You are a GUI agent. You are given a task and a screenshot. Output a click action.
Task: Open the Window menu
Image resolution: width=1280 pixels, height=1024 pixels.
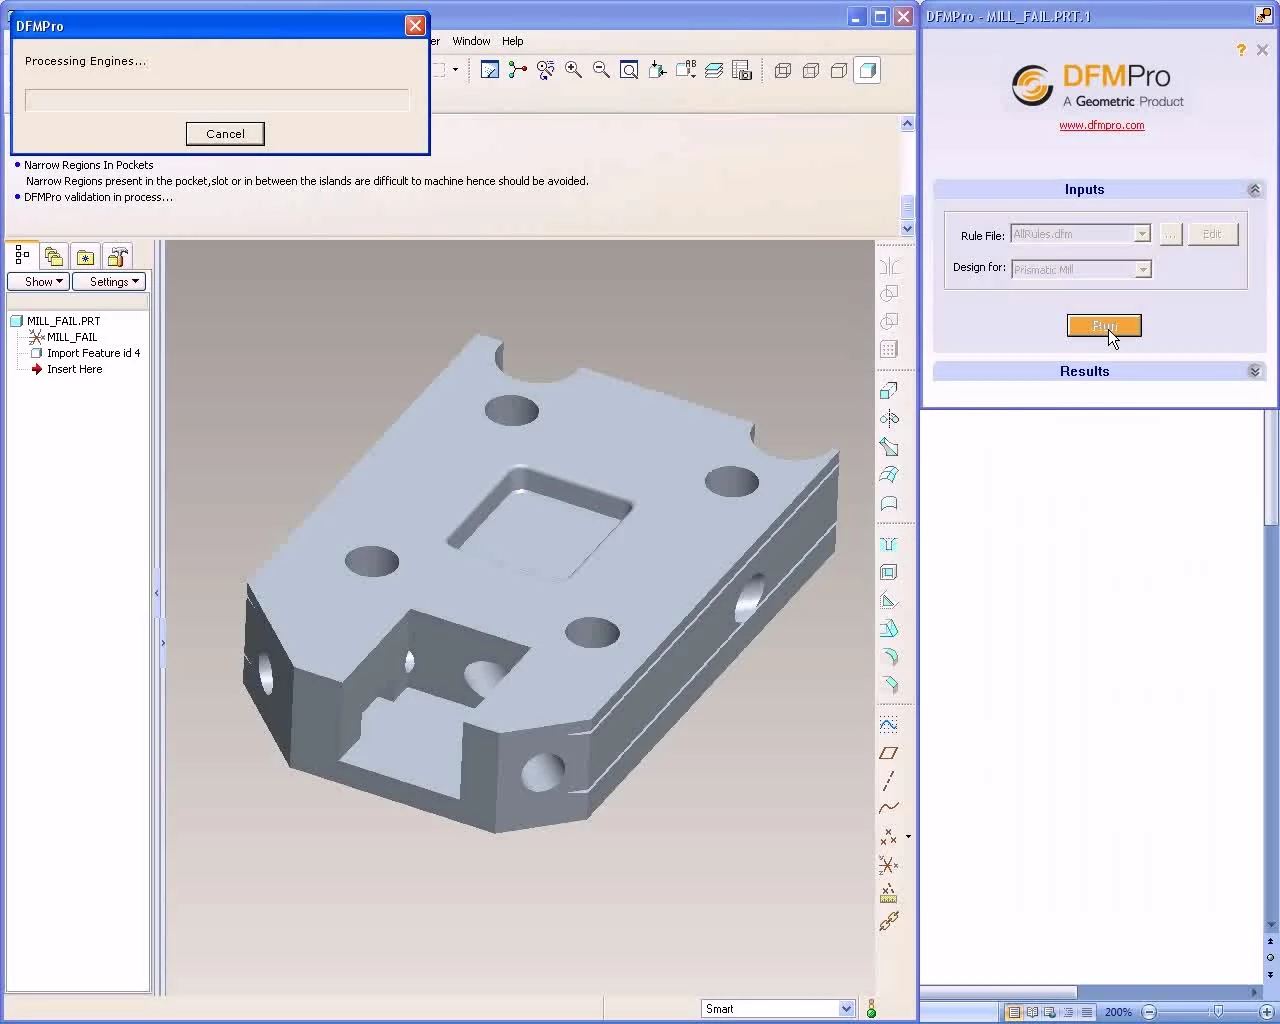tap(471, 41)
